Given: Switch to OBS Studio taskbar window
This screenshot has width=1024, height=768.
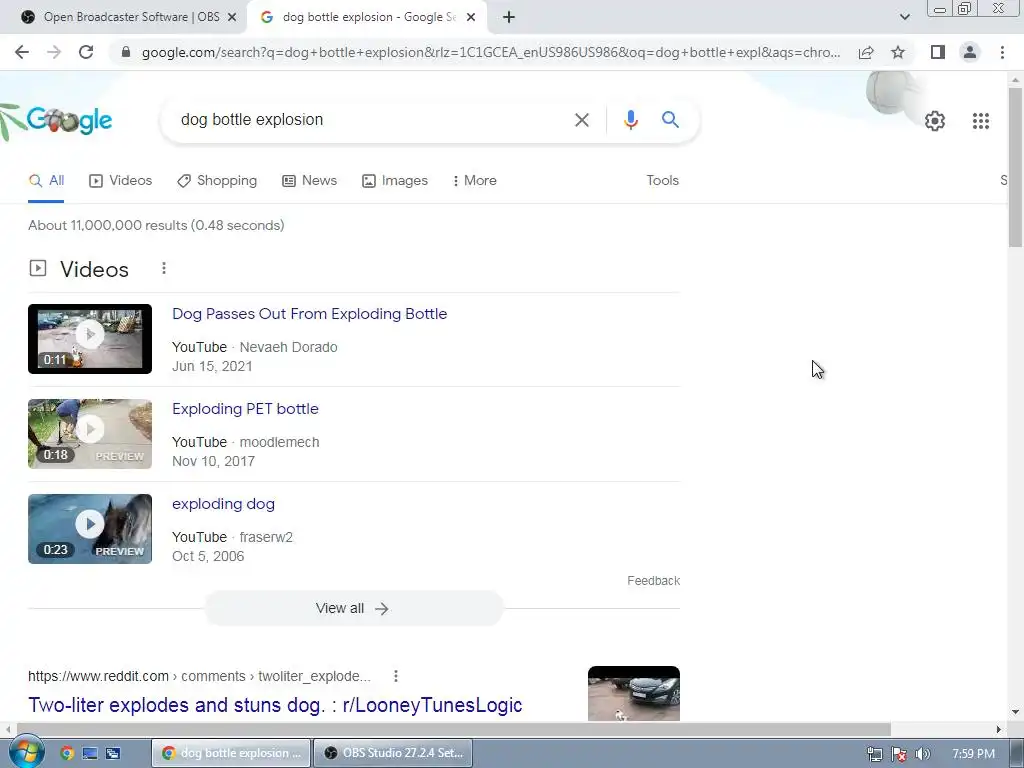Looking at the screenshot, I should point(393,753).
